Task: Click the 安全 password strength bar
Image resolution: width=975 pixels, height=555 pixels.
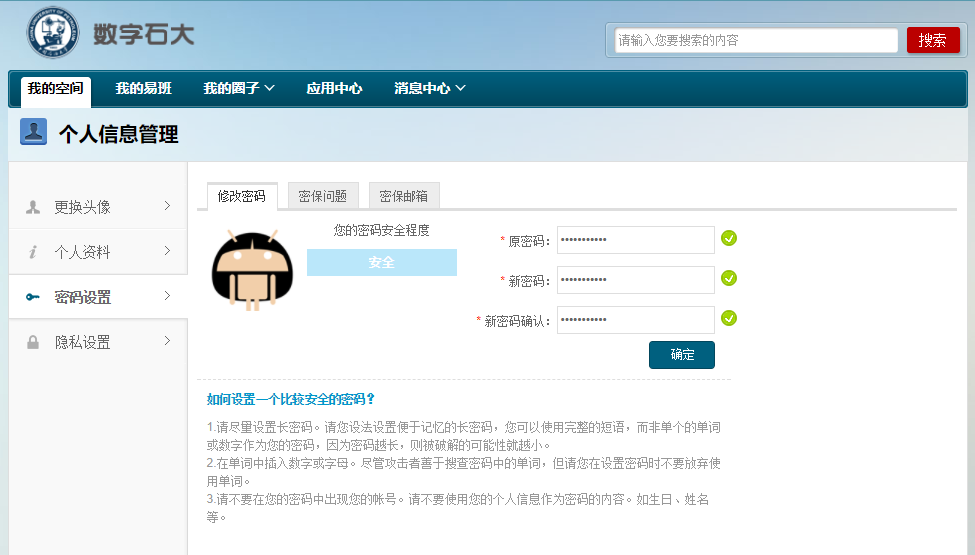Action: [382, 262]
